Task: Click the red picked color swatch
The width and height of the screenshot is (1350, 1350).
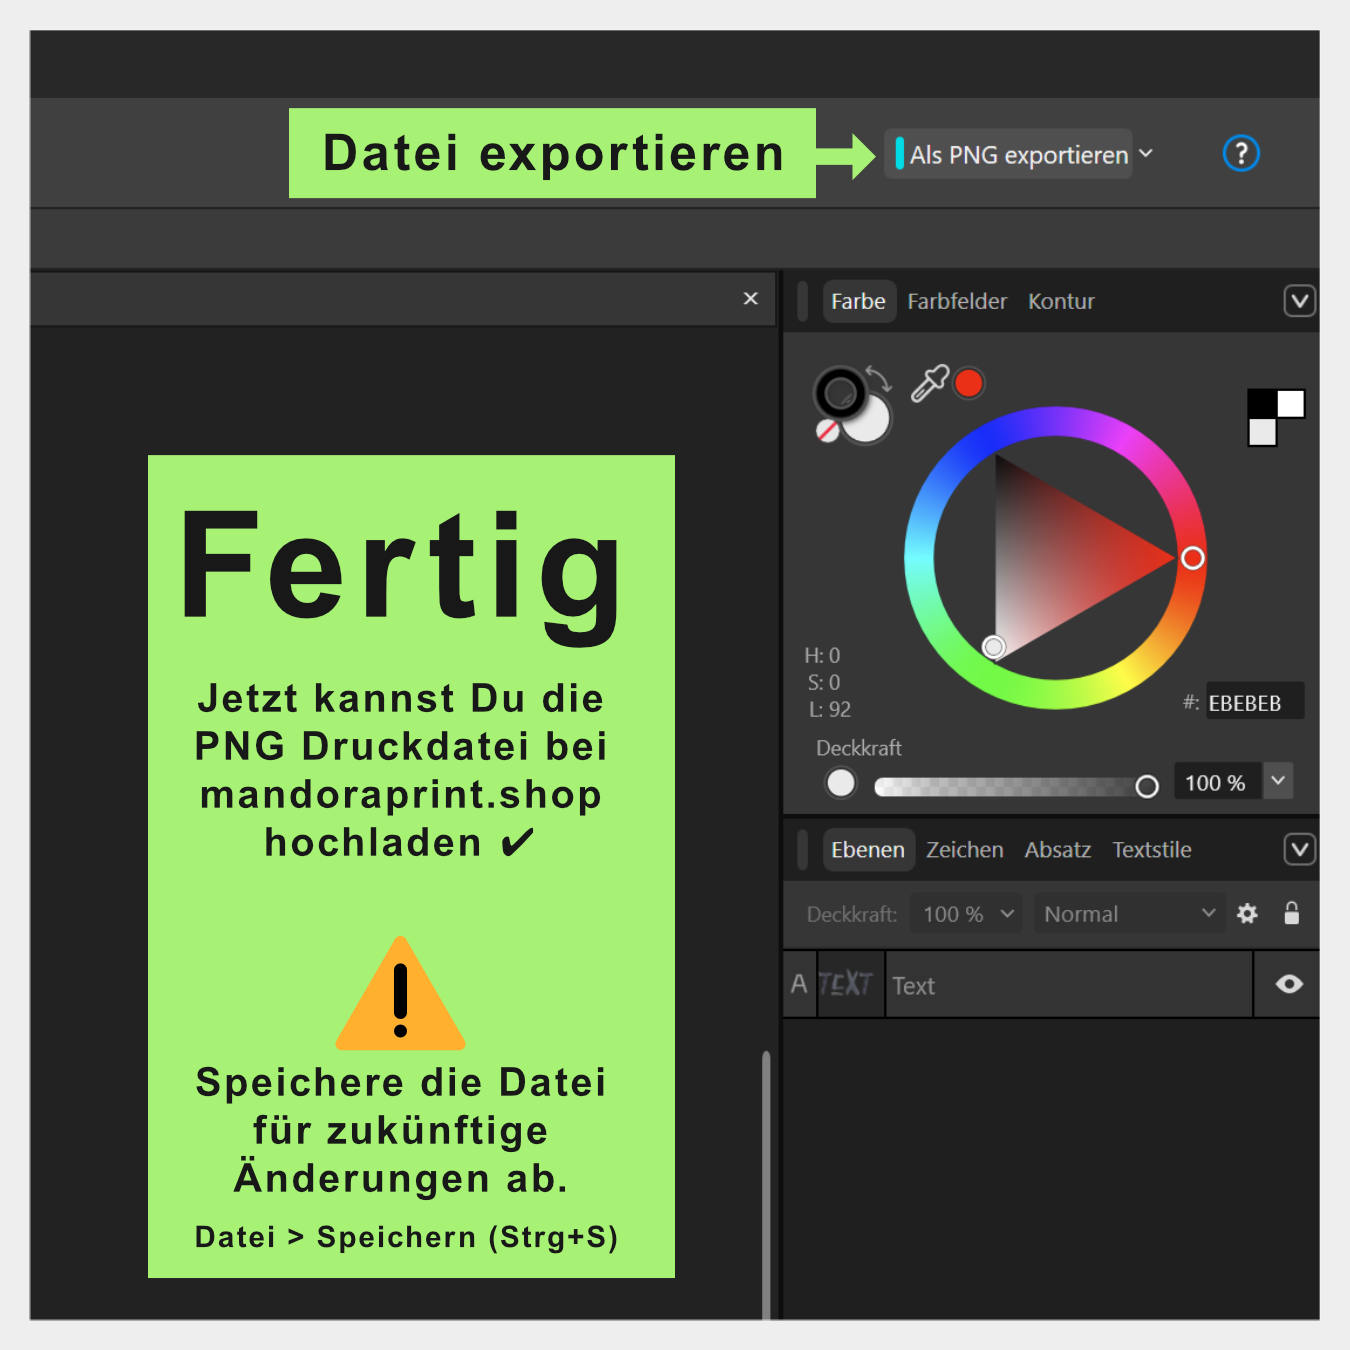Action: coord(968,383)
